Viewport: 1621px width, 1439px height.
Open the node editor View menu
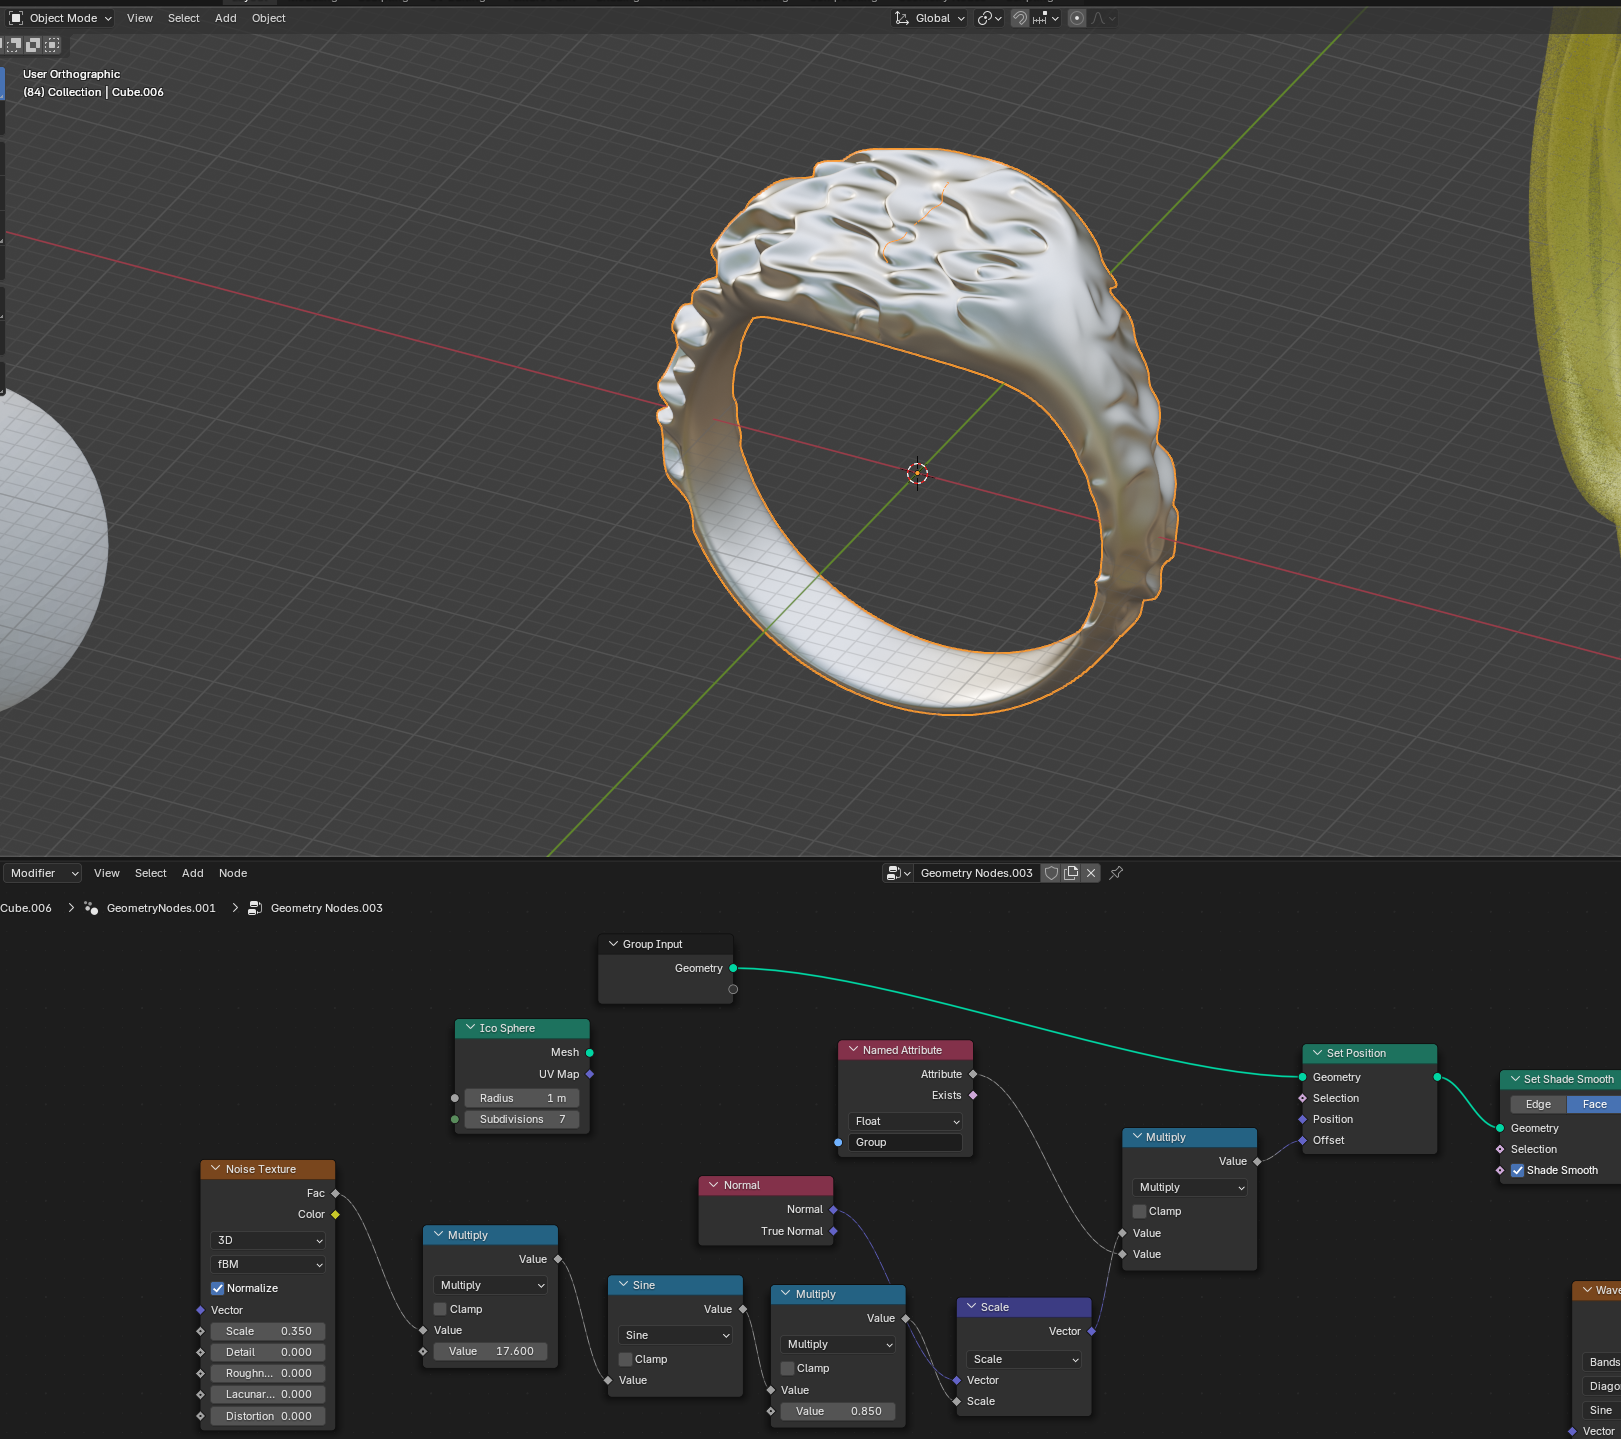pyautogui.click(x=107, y=873)
